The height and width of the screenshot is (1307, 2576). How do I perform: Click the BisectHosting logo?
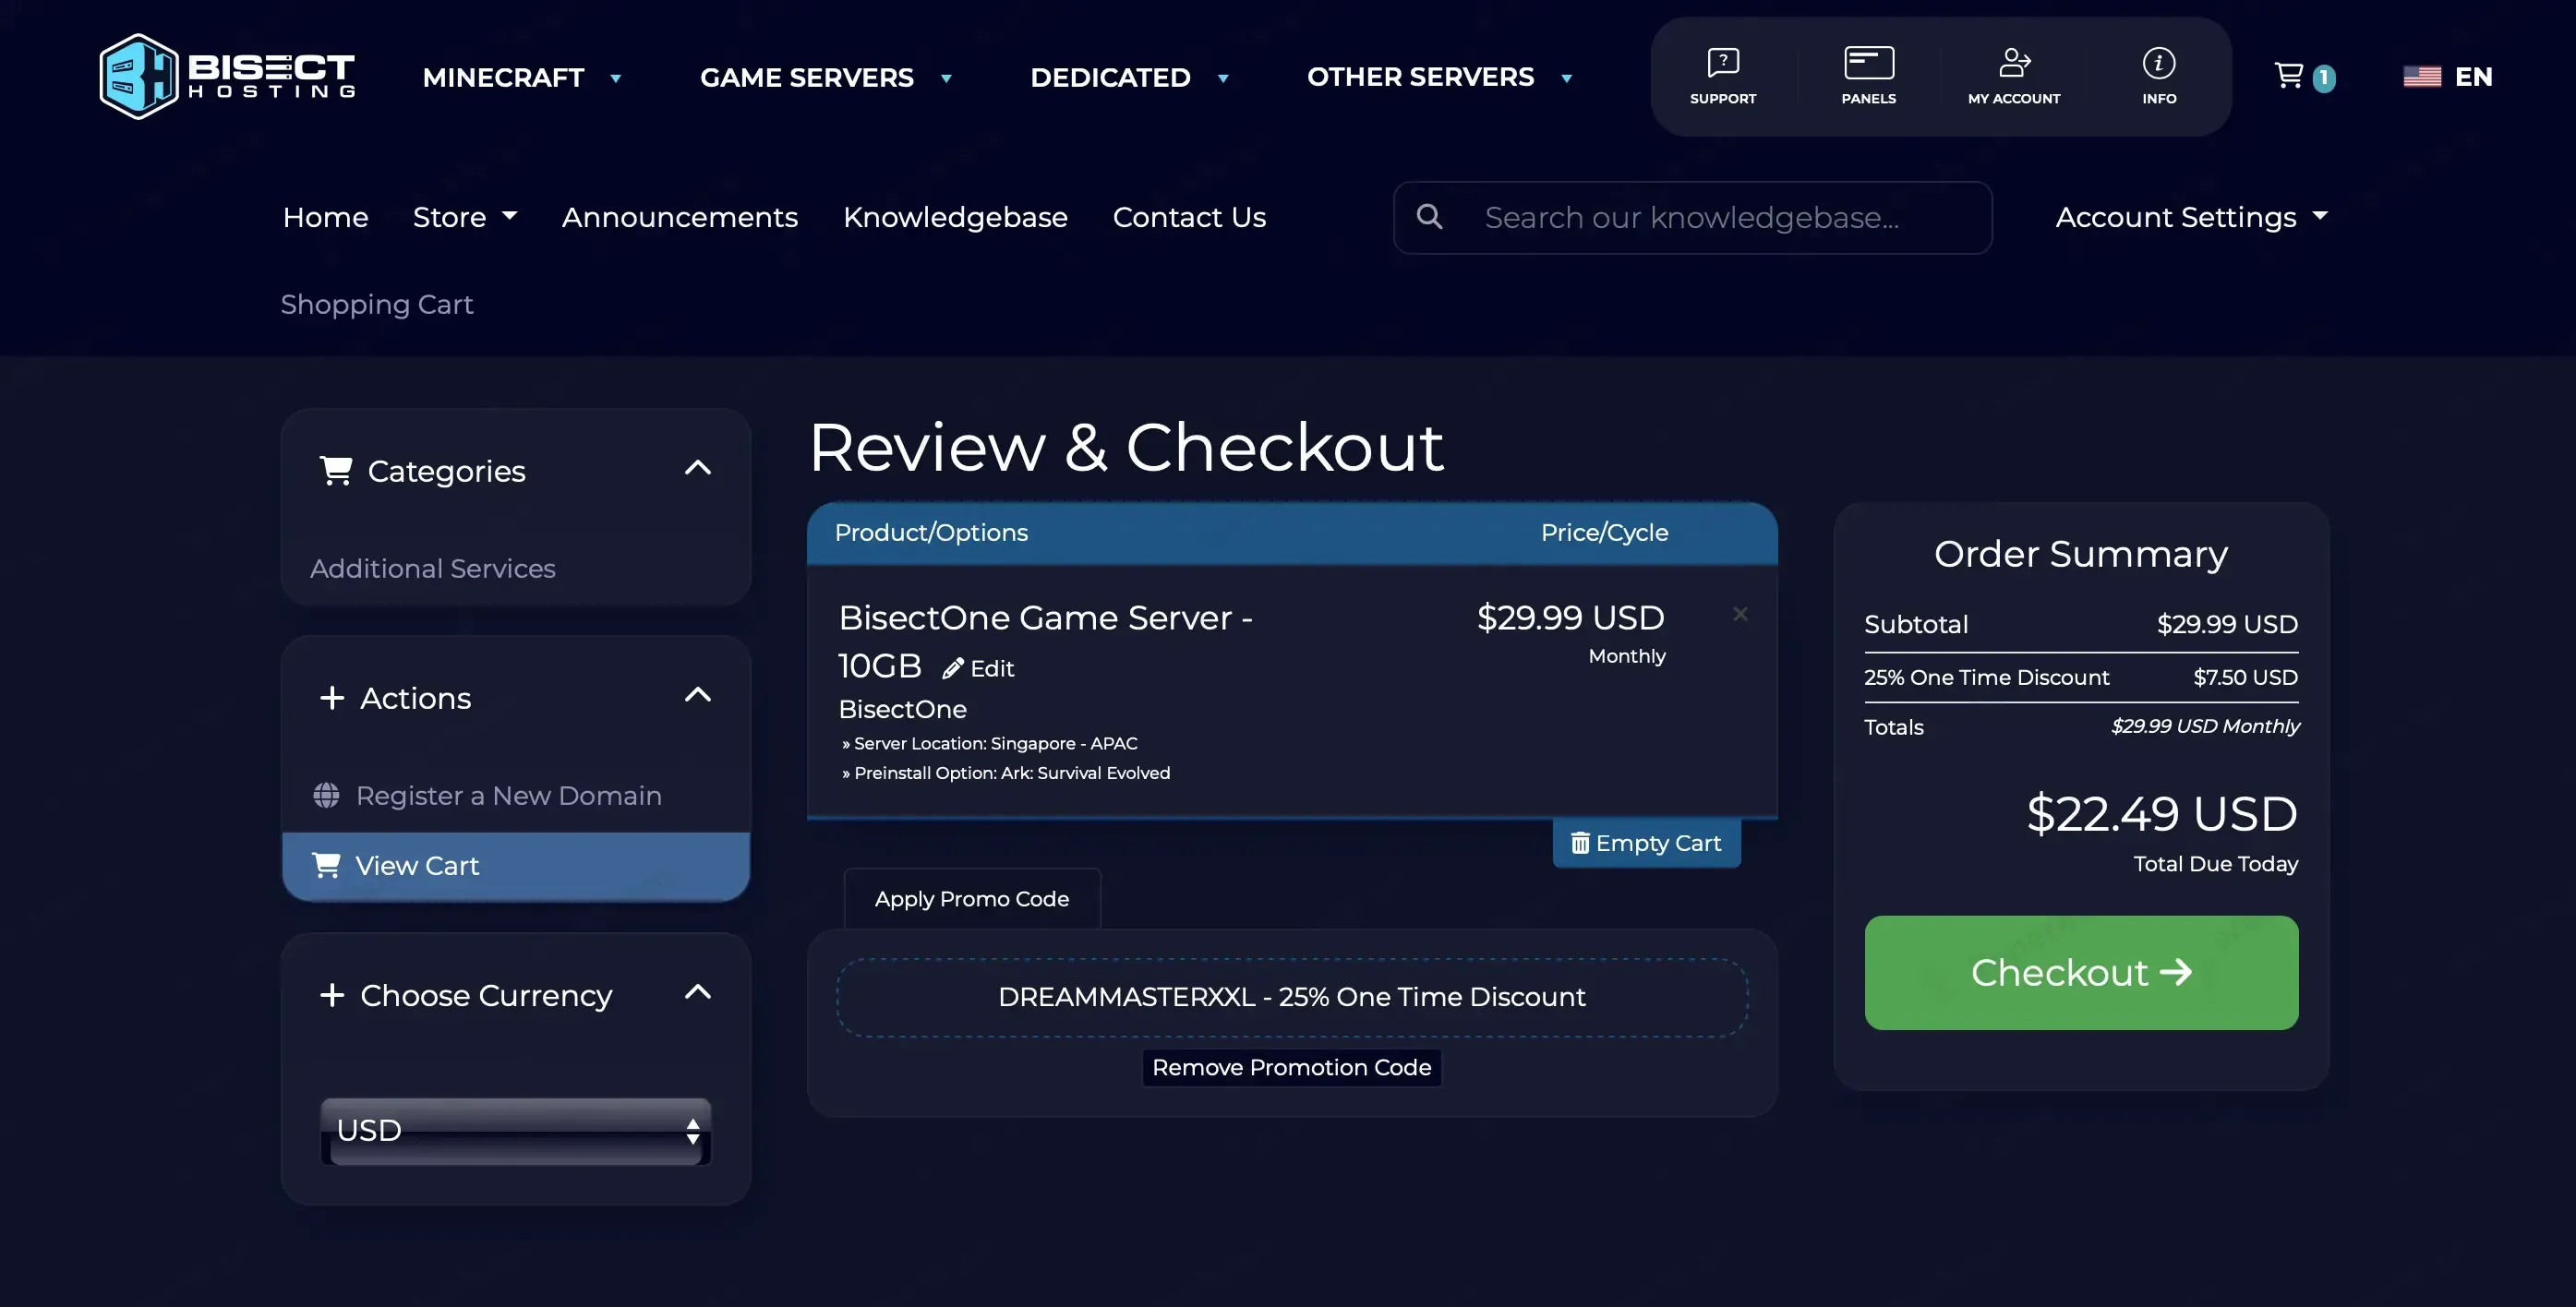227,76
